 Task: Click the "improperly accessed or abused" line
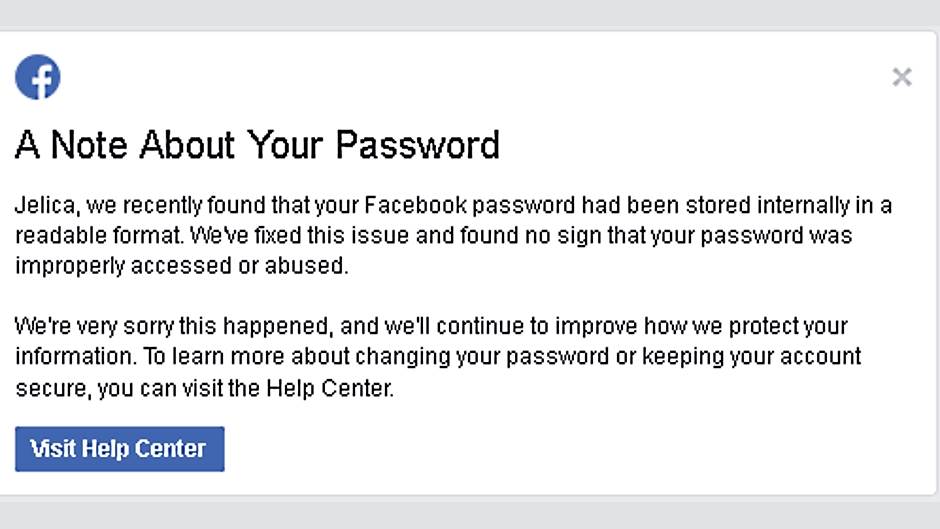coord(181,266)
